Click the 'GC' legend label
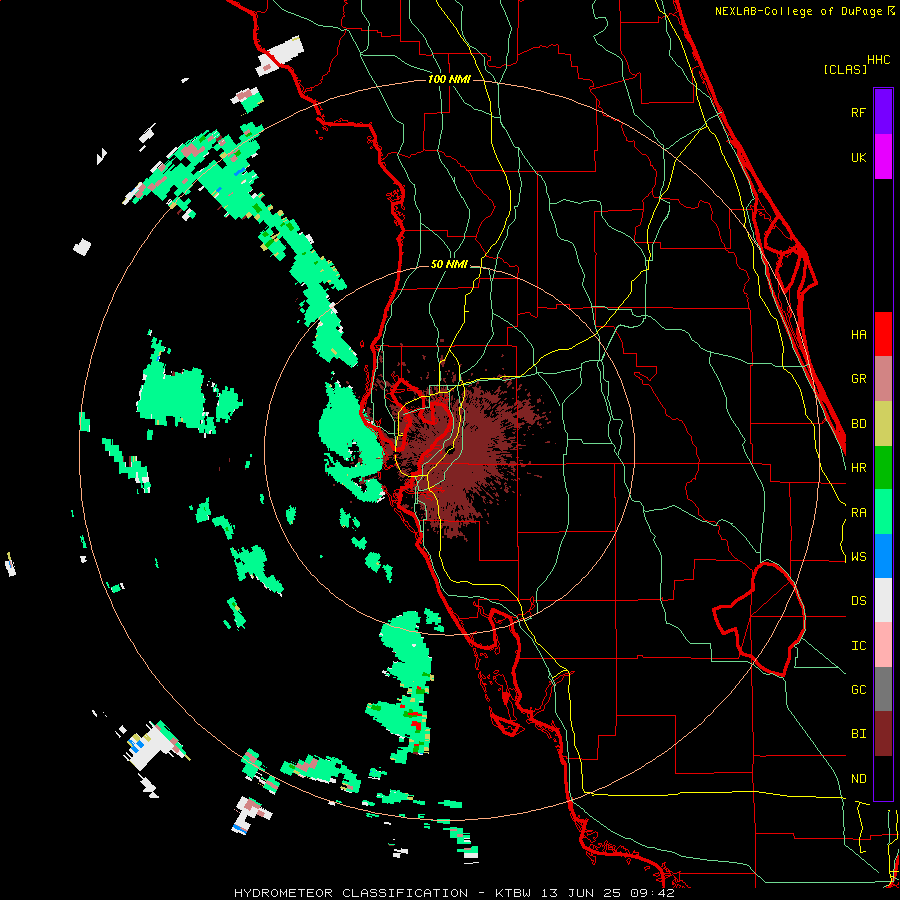This screenshot has height=900, width=900. (x=859, y=690)
